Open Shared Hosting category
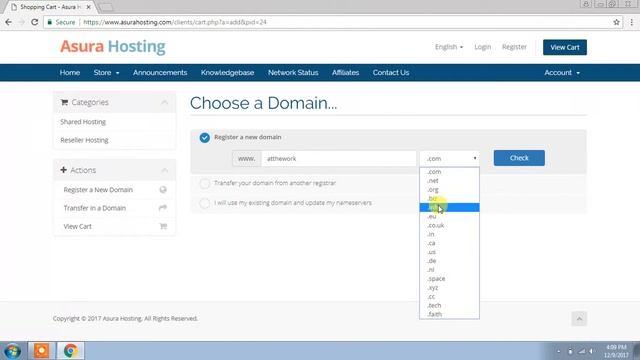Screen dimensions: 640x360 [x=83, y=122]
